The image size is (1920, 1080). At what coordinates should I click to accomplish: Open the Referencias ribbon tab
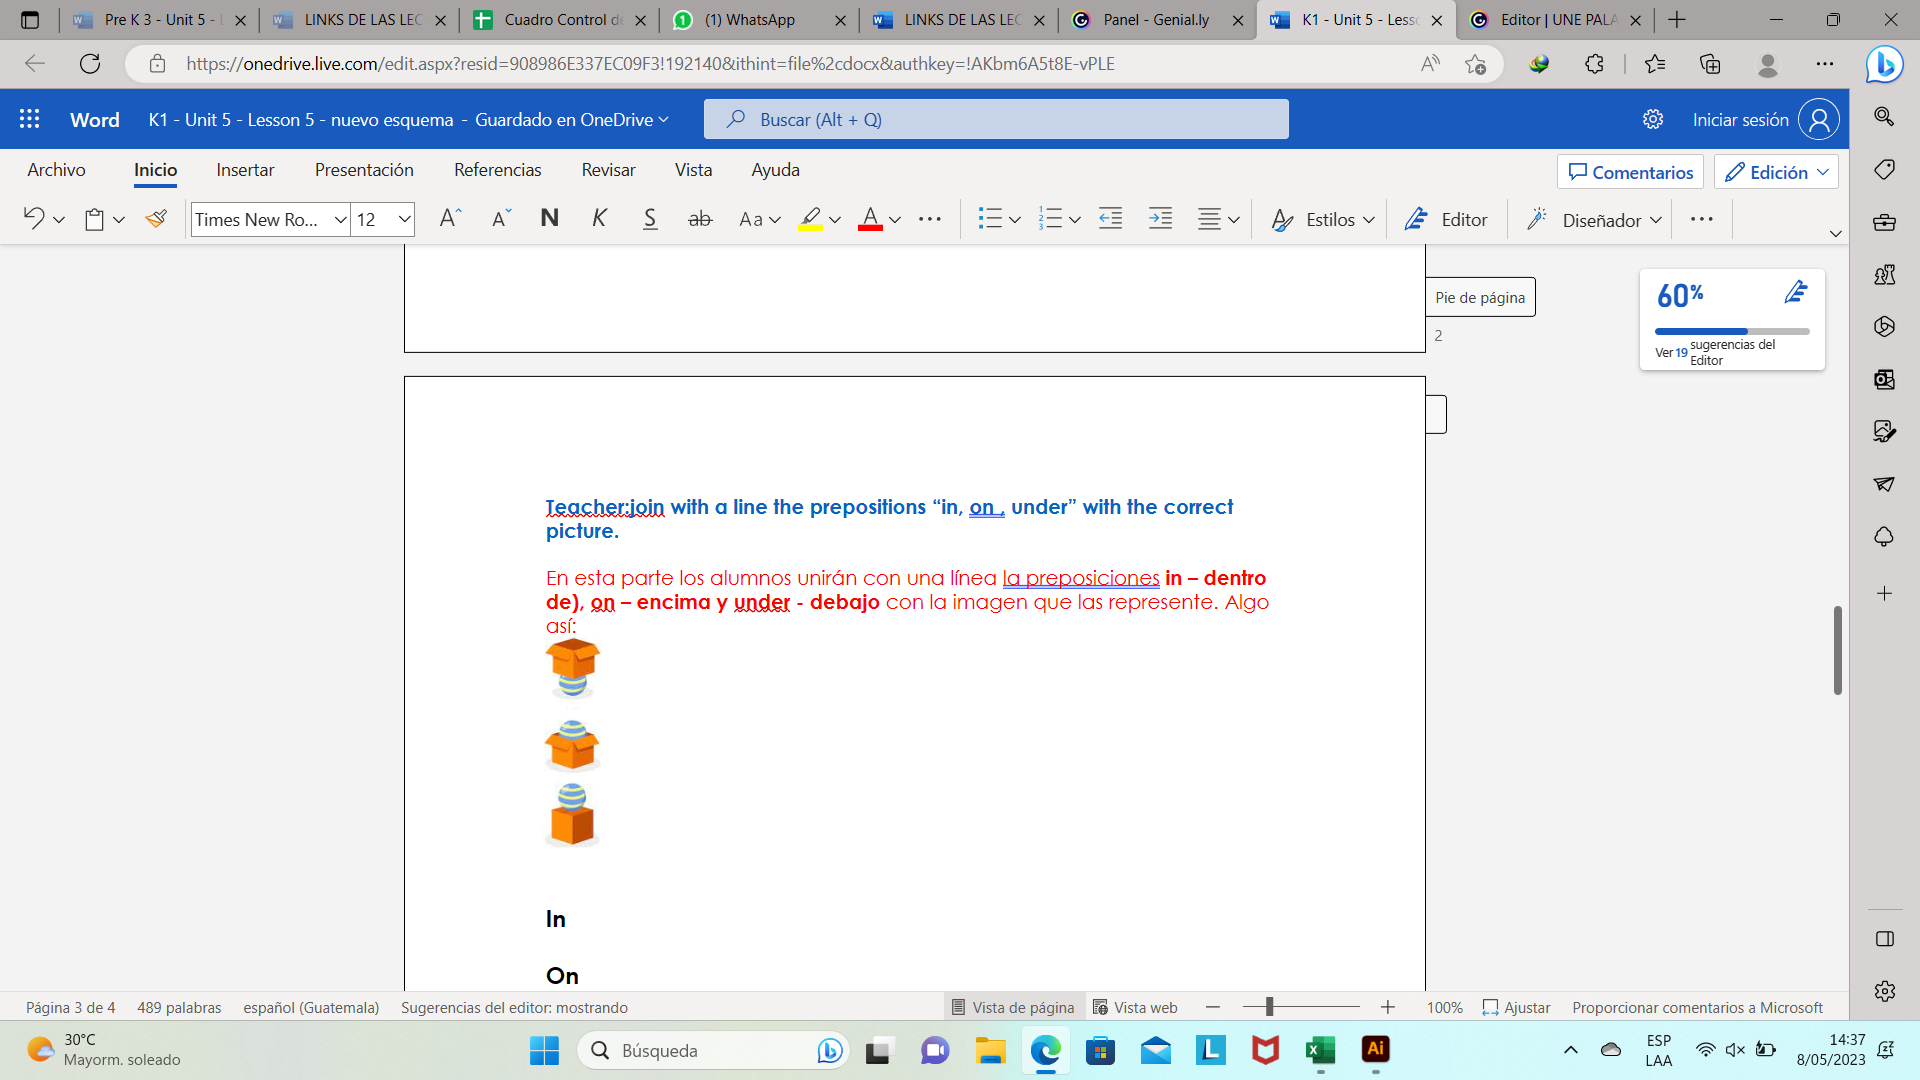tap(497, 170)
